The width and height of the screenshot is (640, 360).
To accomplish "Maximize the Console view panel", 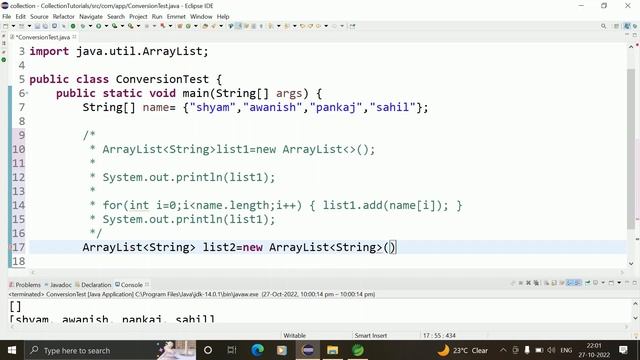I will [635, 282].
